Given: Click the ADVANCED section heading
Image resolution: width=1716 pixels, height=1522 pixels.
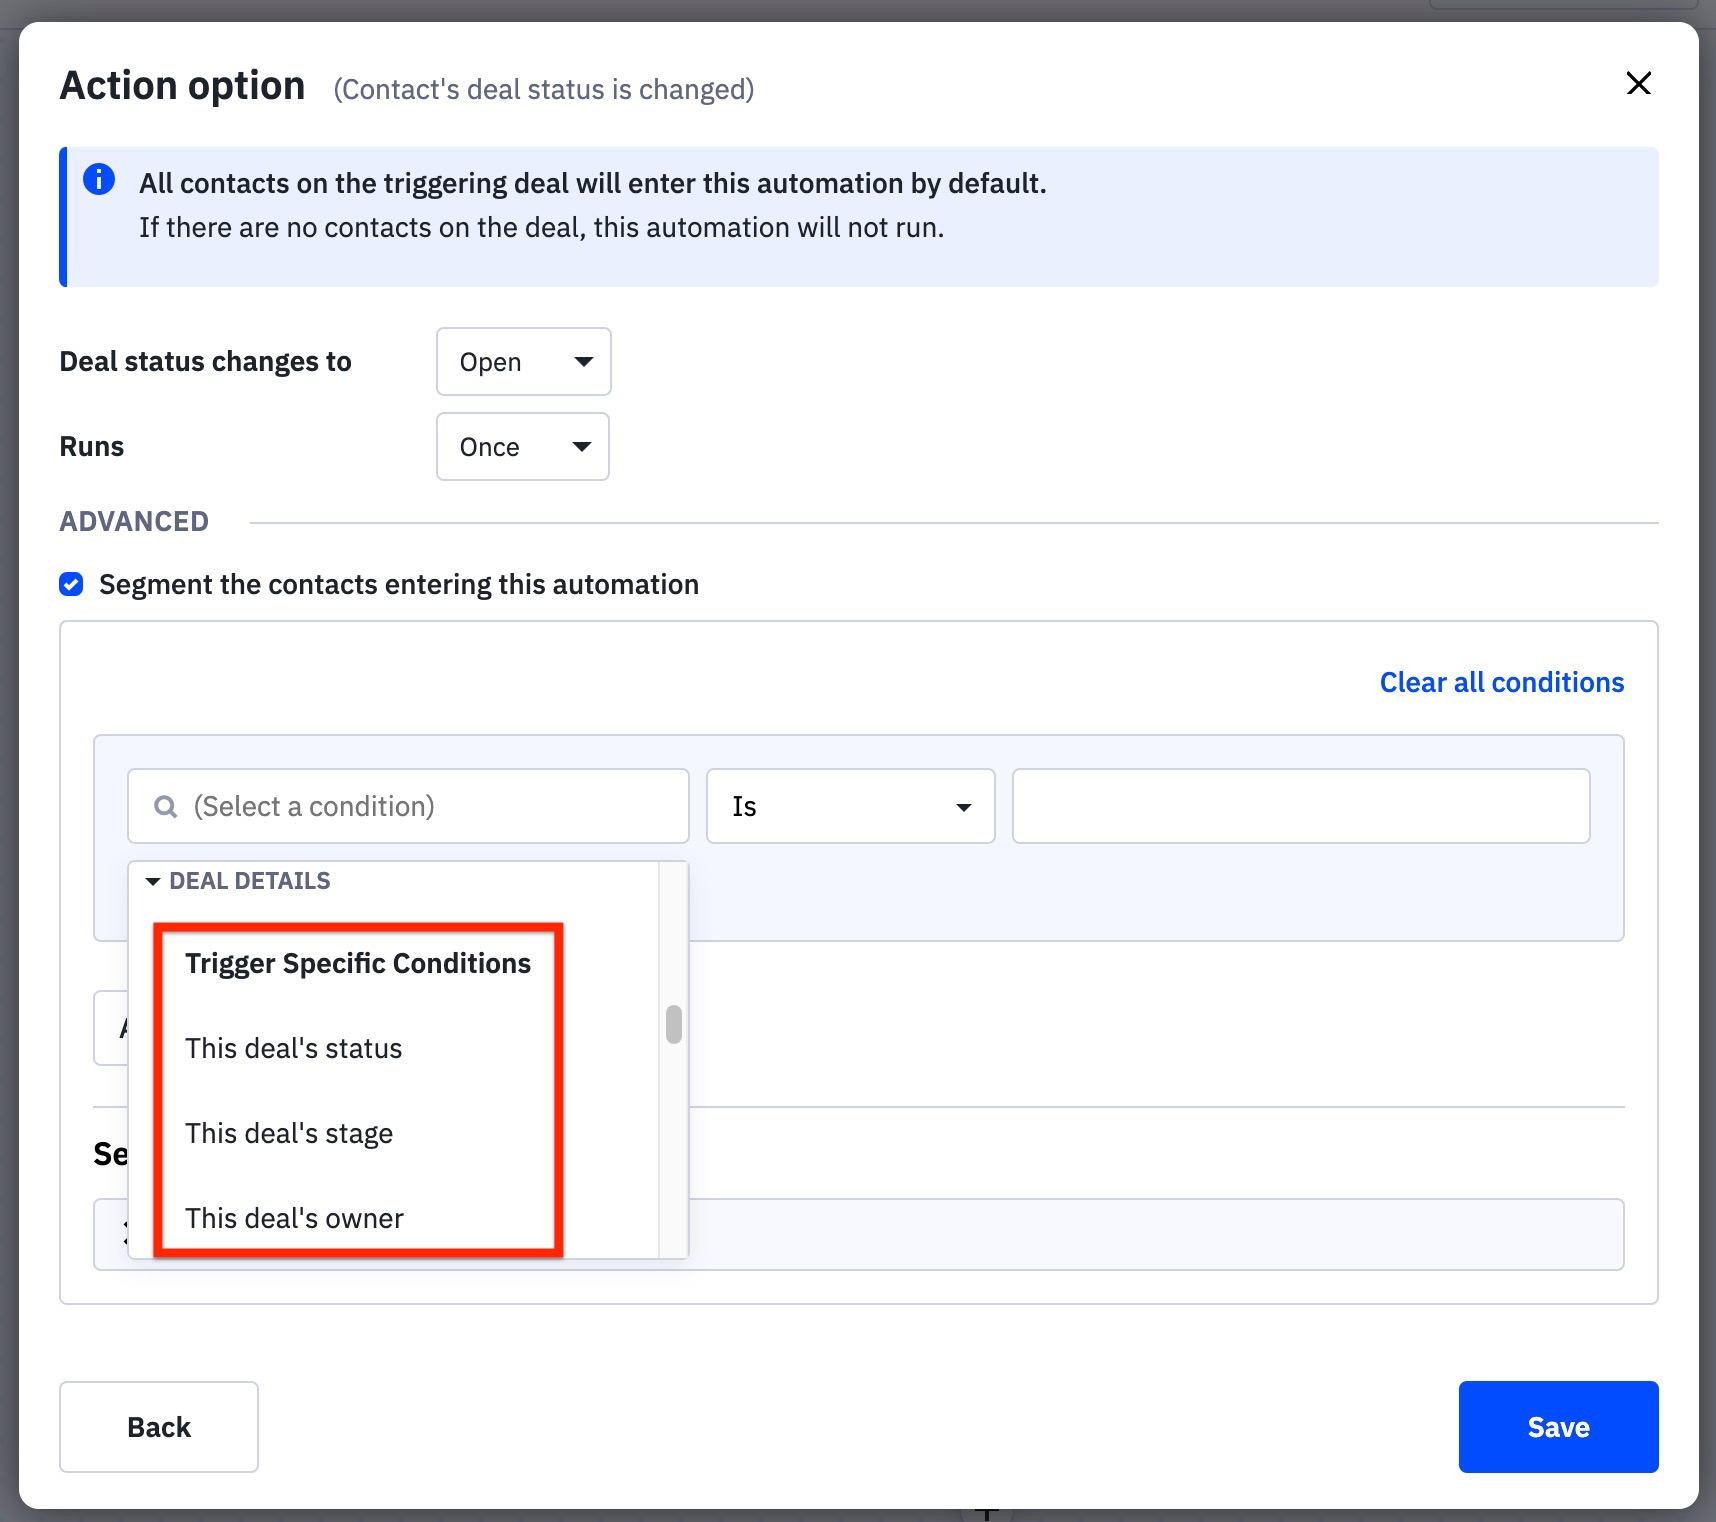Looking at the screenshot, I should [134, 522].
